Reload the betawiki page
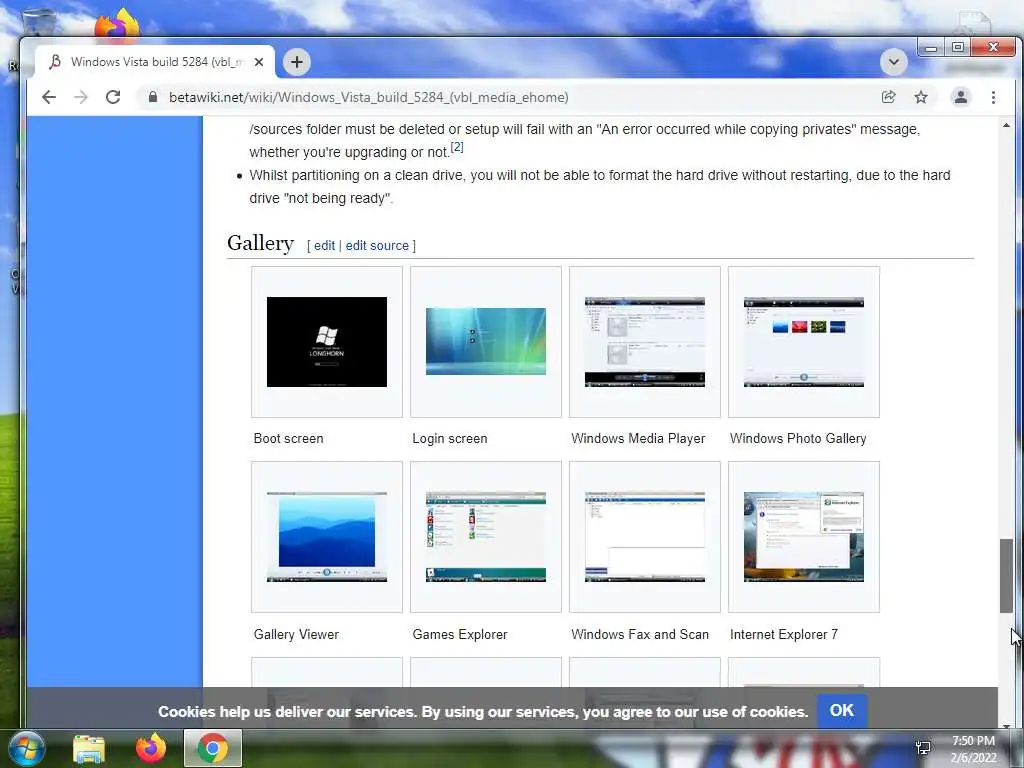Image resolution: width=1024 pixels, height=768 pixels. click(x=113, y=97)
